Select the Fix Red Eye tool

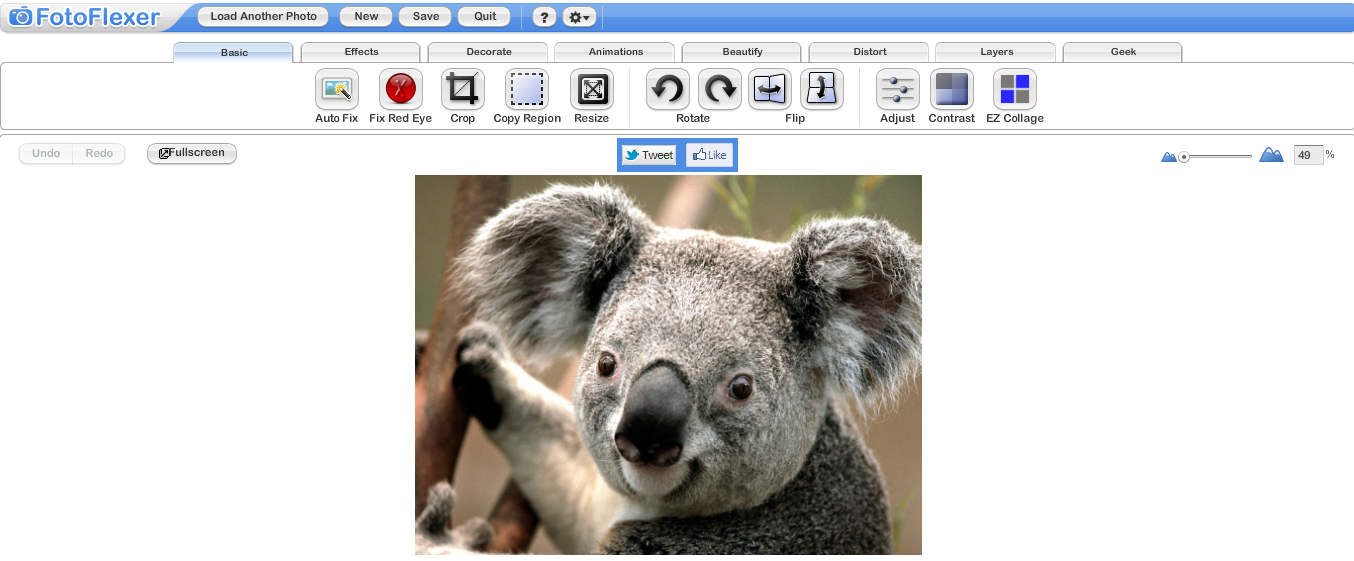point(400,89)
